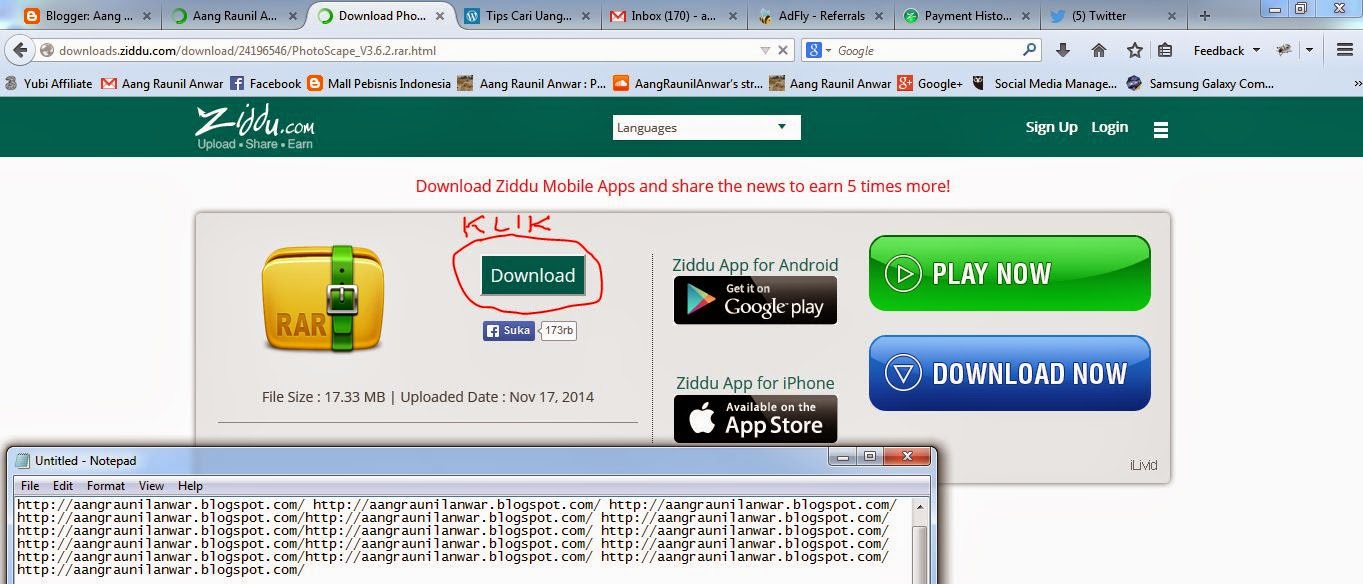Click the blue DOWNLOAD NOW banner
The width and height of the screenshot is (1363, 584).
pos(1009,373)
